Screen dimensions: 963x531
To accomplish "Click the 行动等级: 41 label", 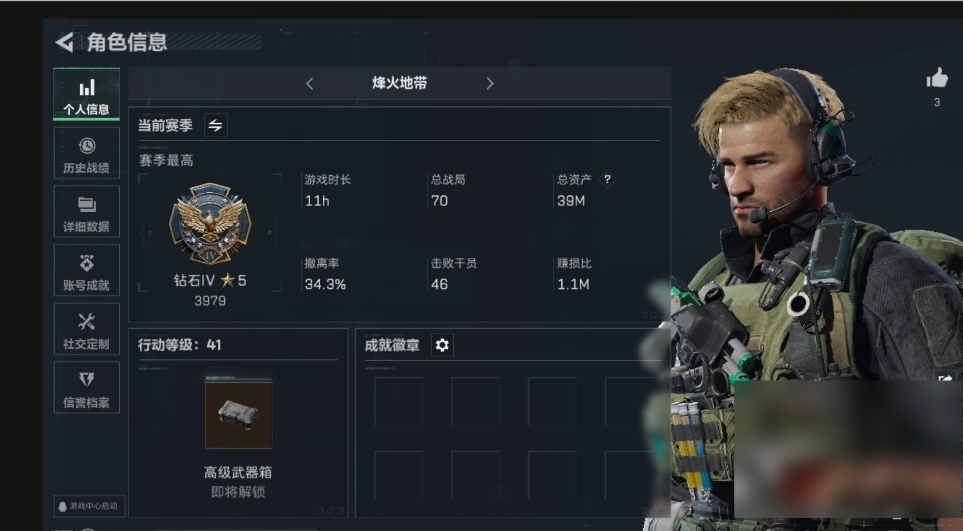I will (179, 345).
